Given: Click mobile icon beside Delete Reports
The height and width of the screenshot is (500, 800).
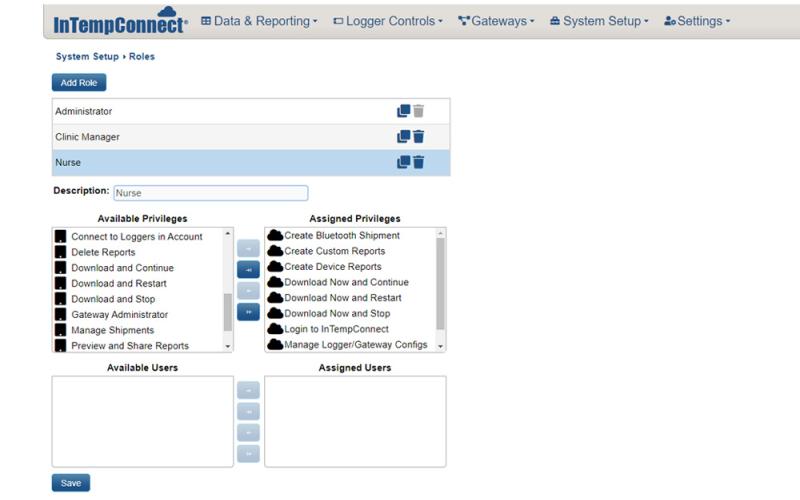Looking at the screenshot, I should point(60,252).
